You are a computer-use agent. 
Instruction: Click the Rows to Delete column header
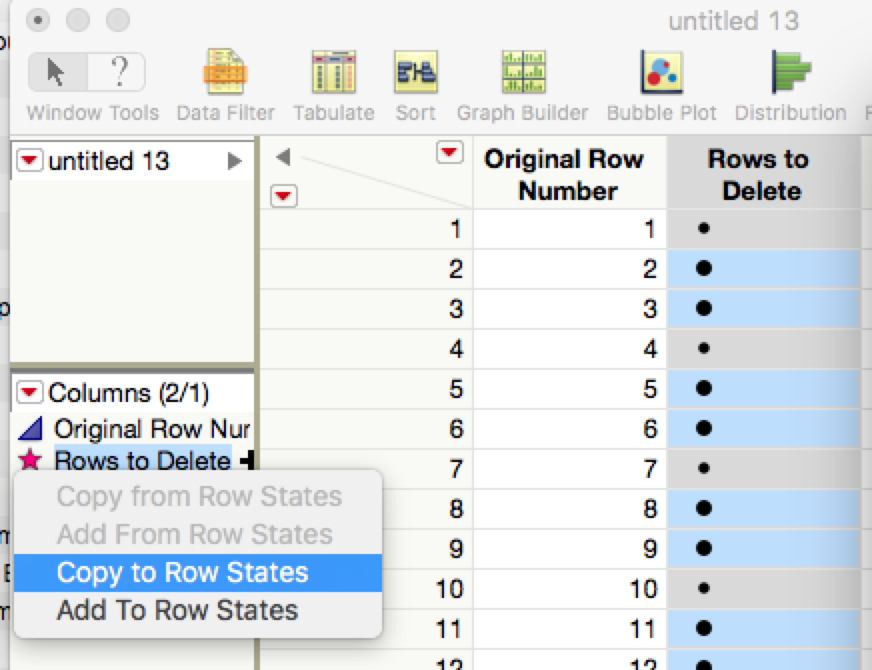[757, 174]
